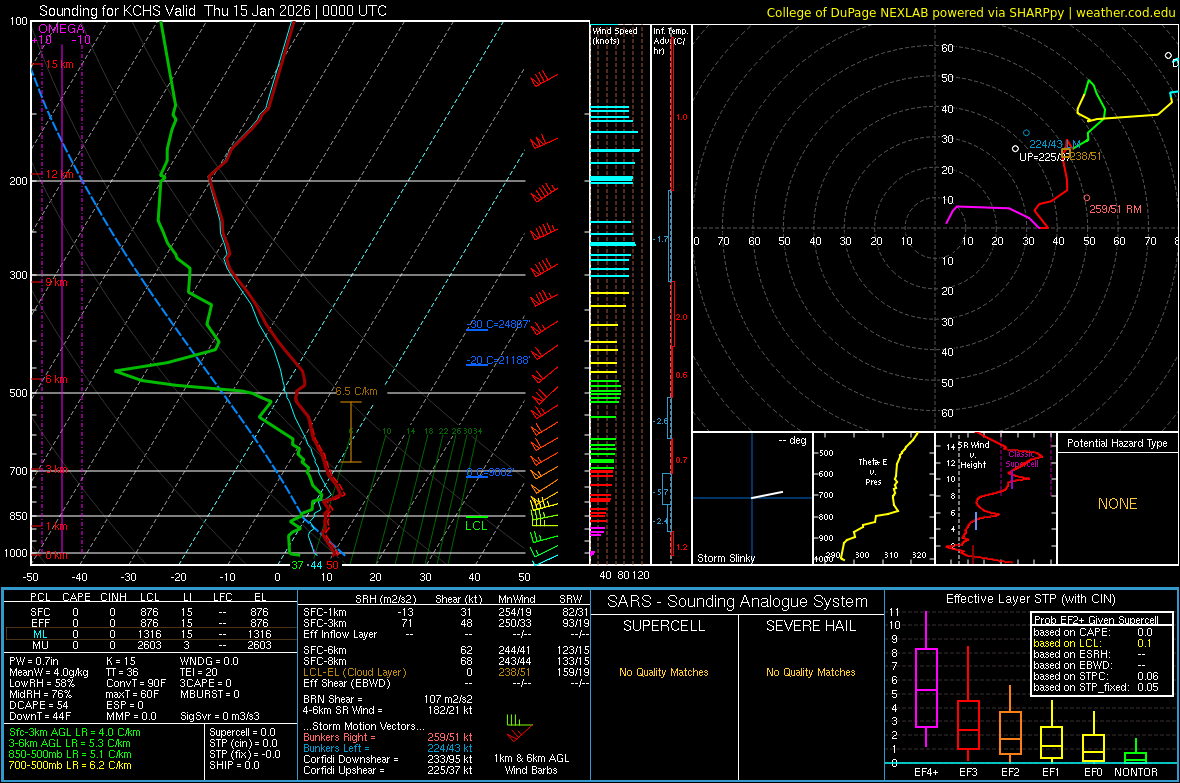Click the MBURST = 0 value
This screenshot has height=783, width=1180.
[210, 694]
